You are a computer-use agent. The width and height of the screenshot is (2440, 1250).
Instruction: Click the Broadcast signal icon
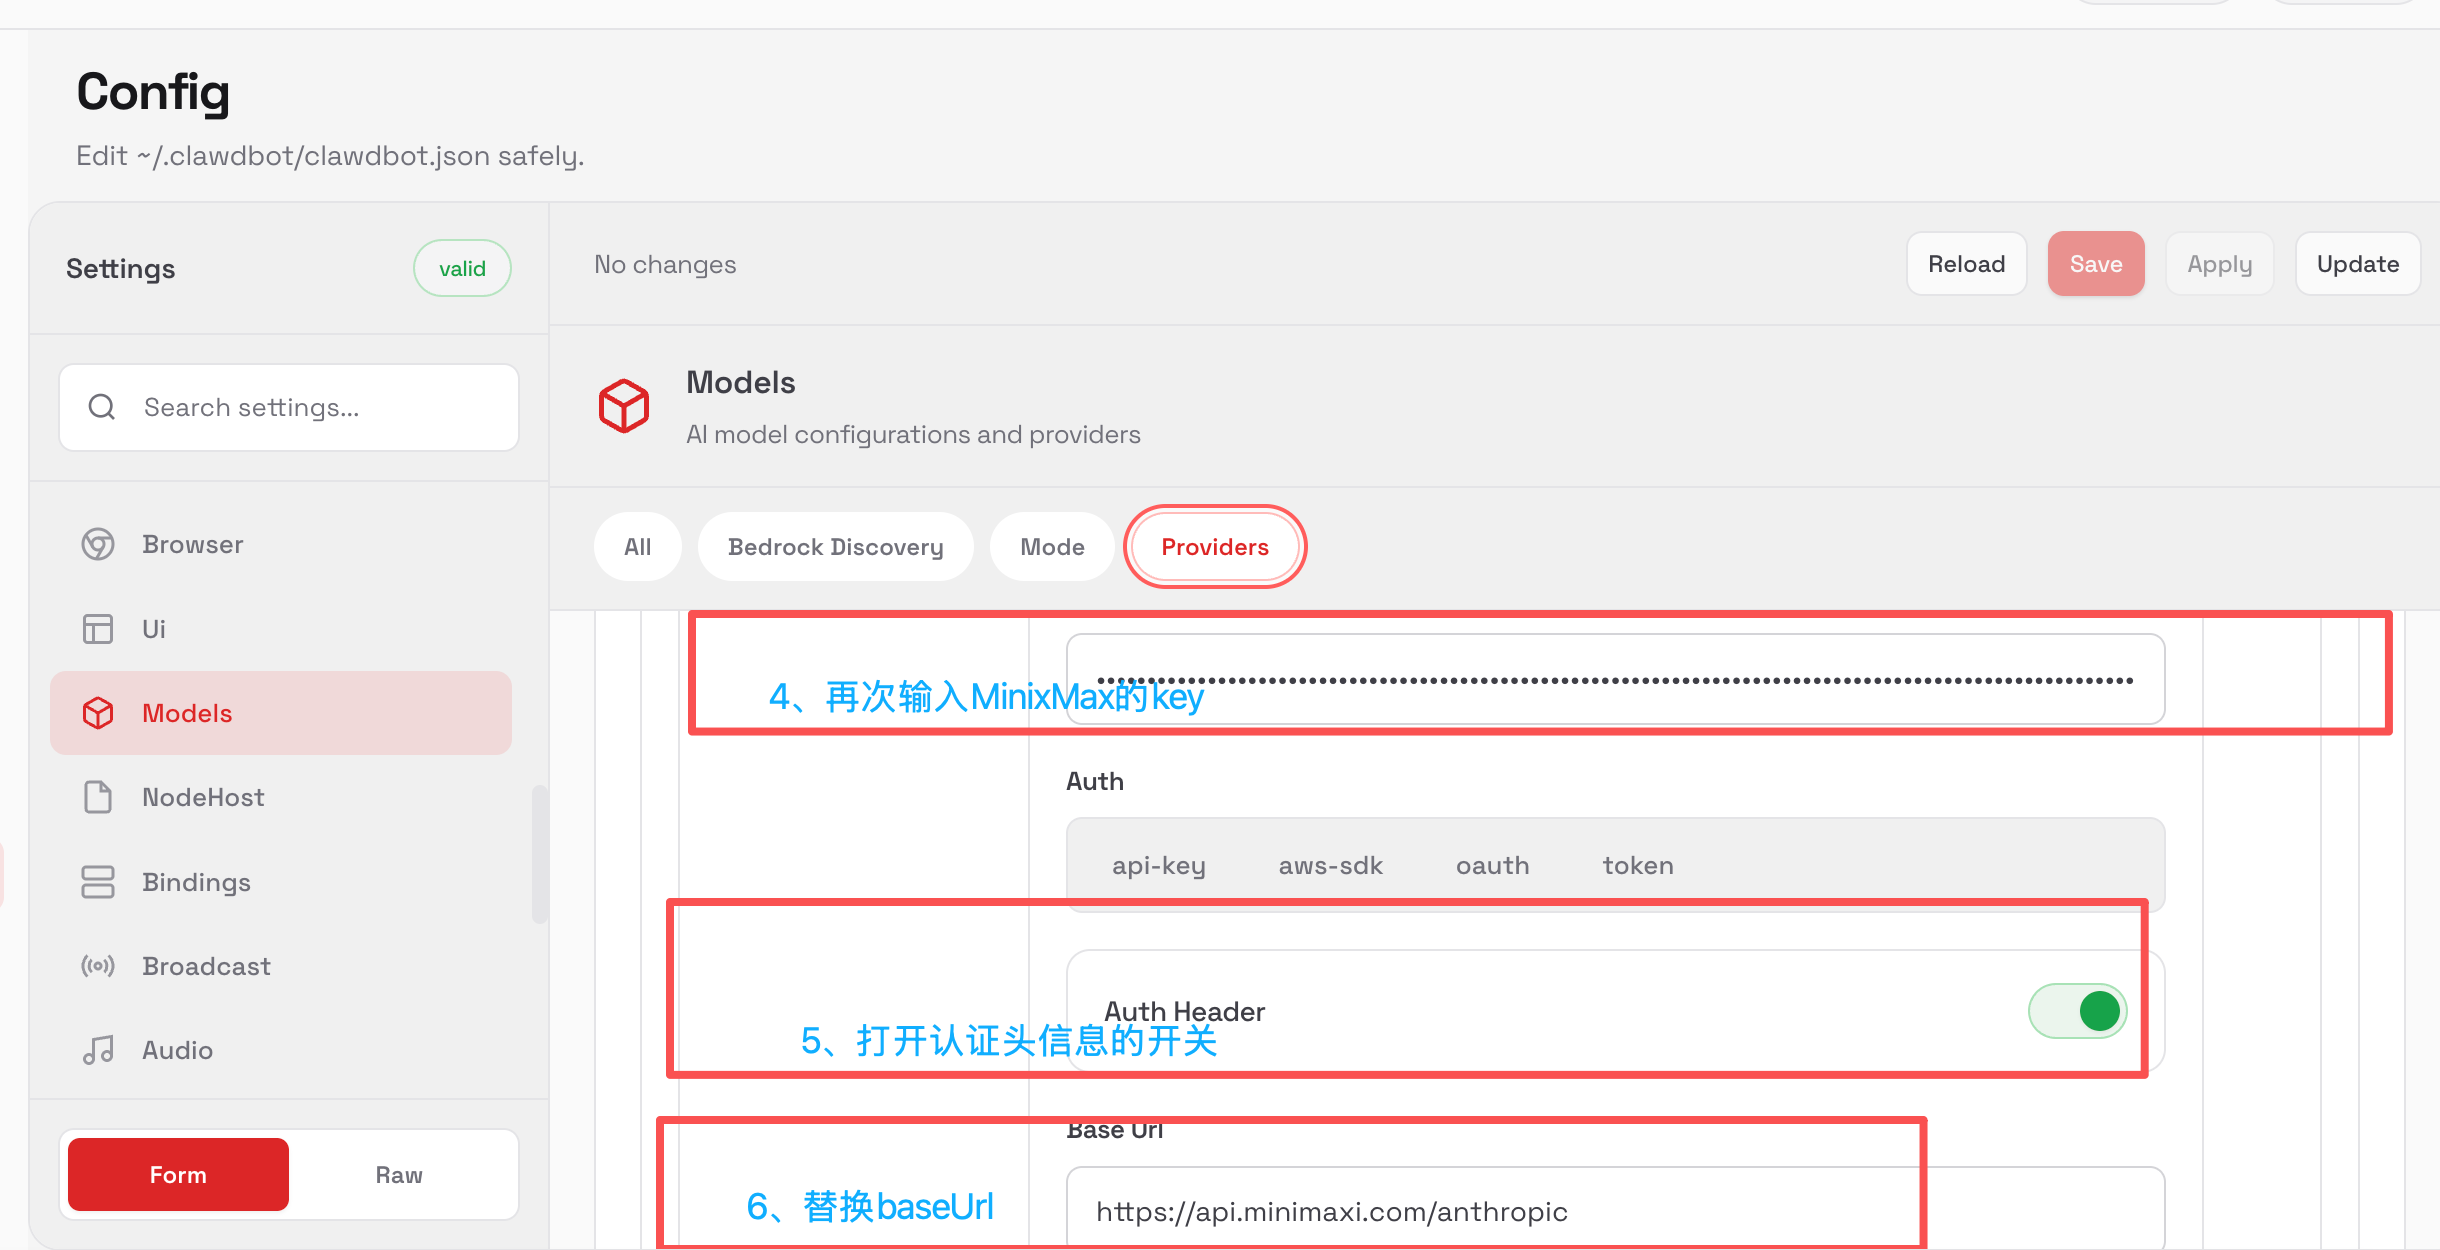coord(98,966)
